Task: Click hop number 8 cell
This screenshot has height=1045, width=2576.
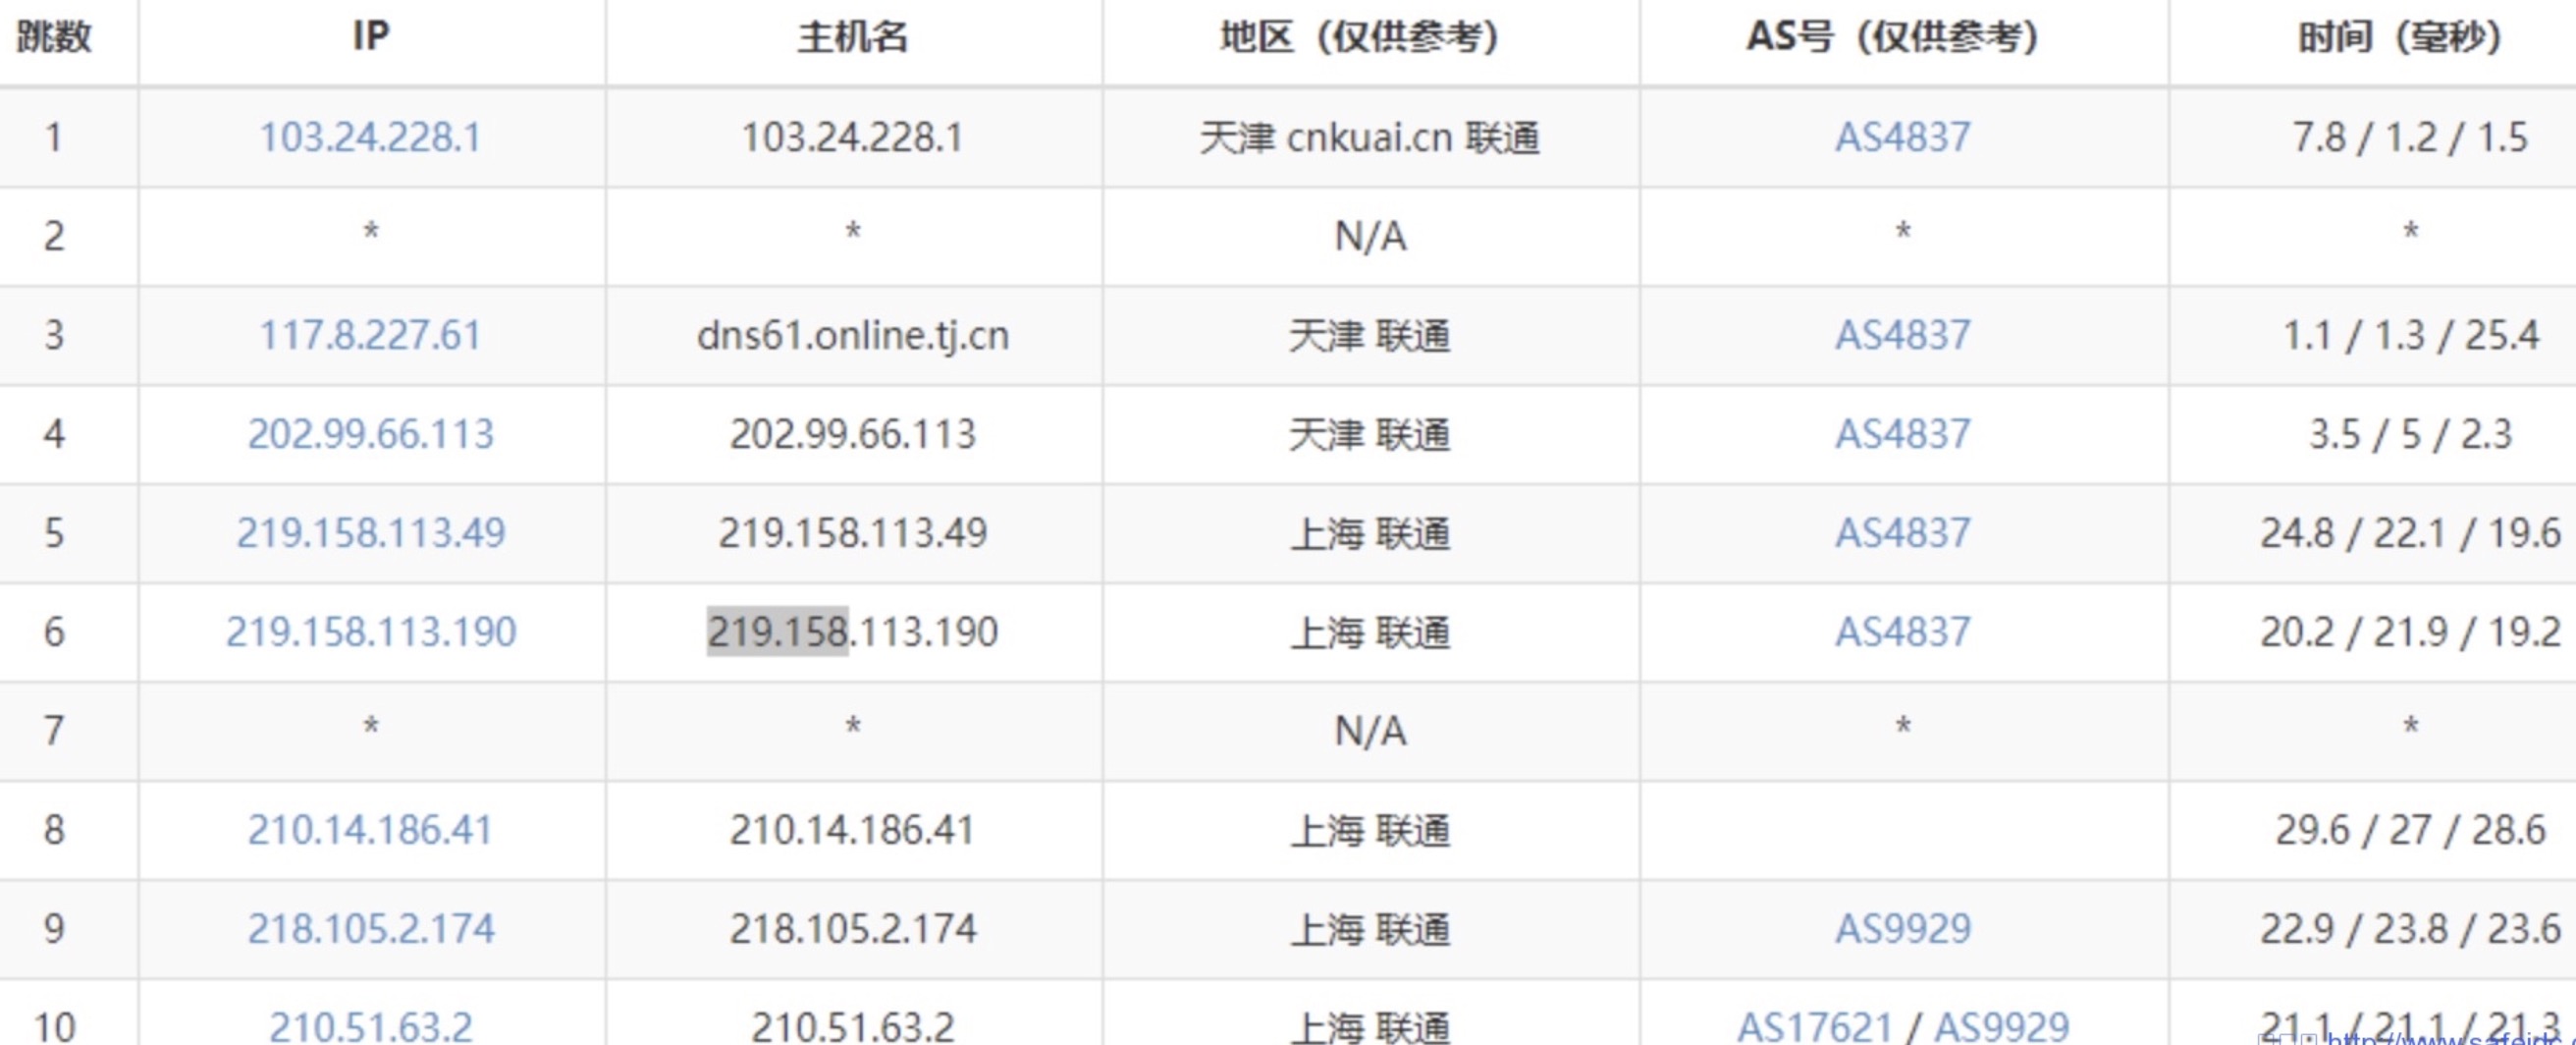Action: coord(54,830)
